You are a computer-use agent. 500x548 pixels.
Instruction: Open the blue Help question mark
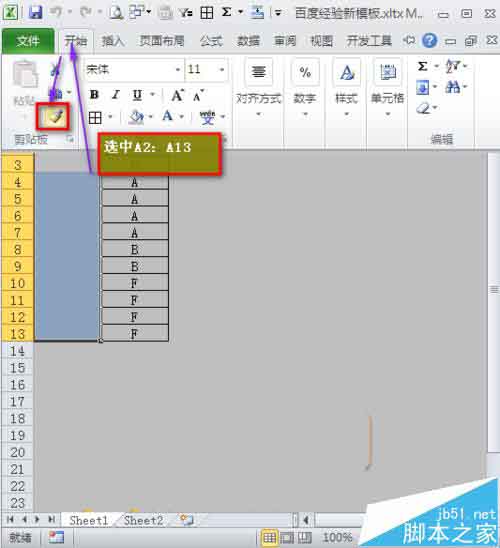click(x=429, y=41)
